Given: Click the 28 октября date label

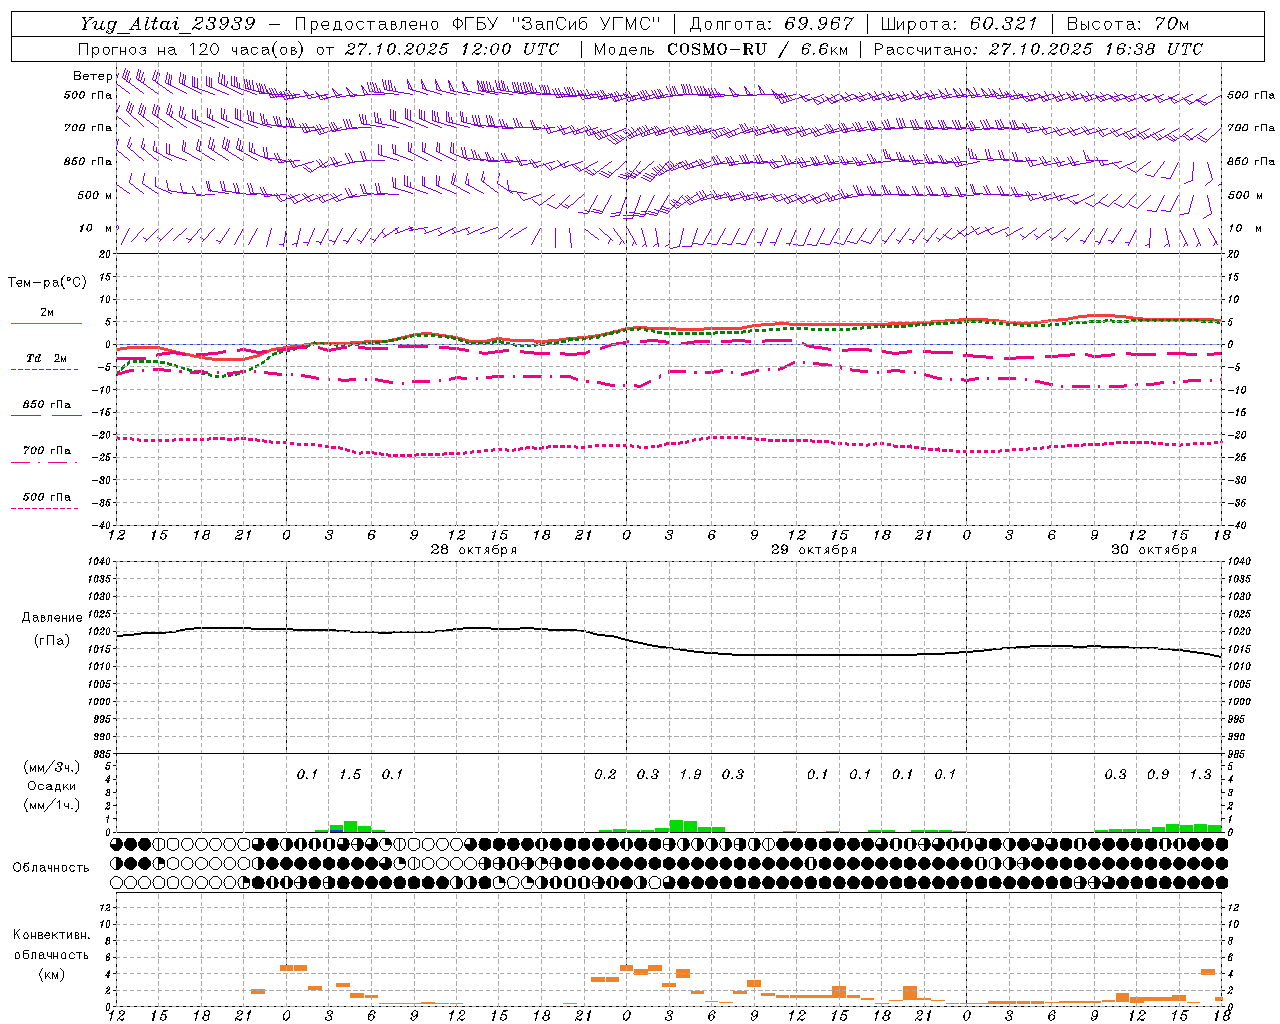Looking at the screenshot, I should point(474,550).
